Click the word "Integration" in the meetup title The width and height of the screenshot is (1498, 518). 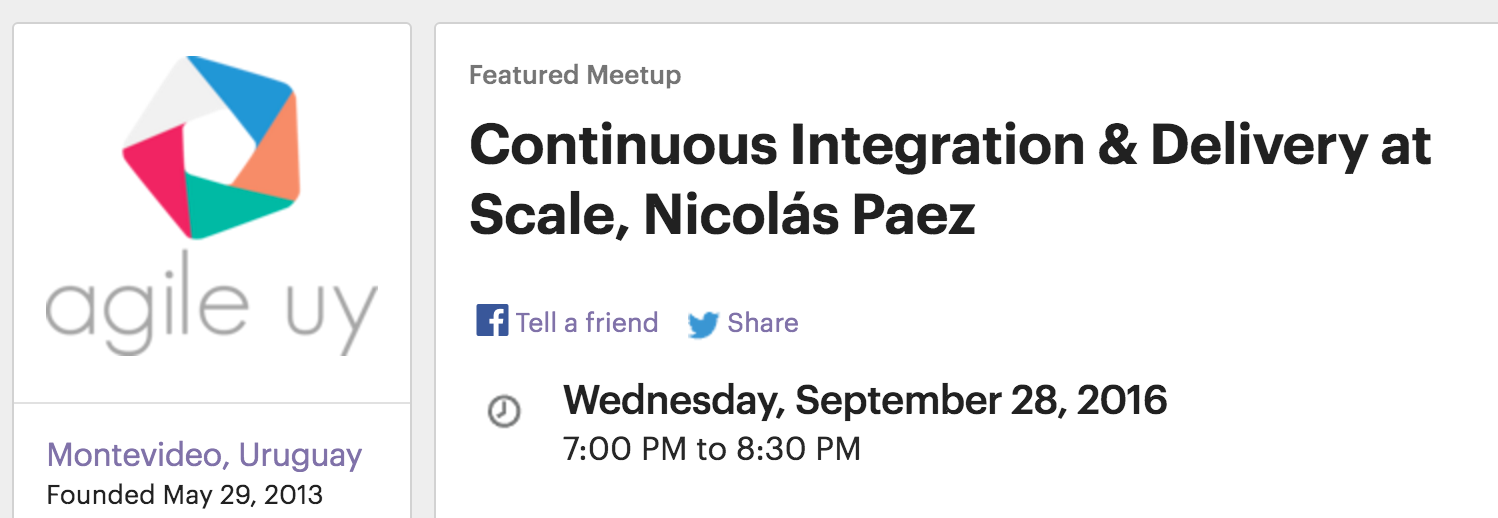937,146
